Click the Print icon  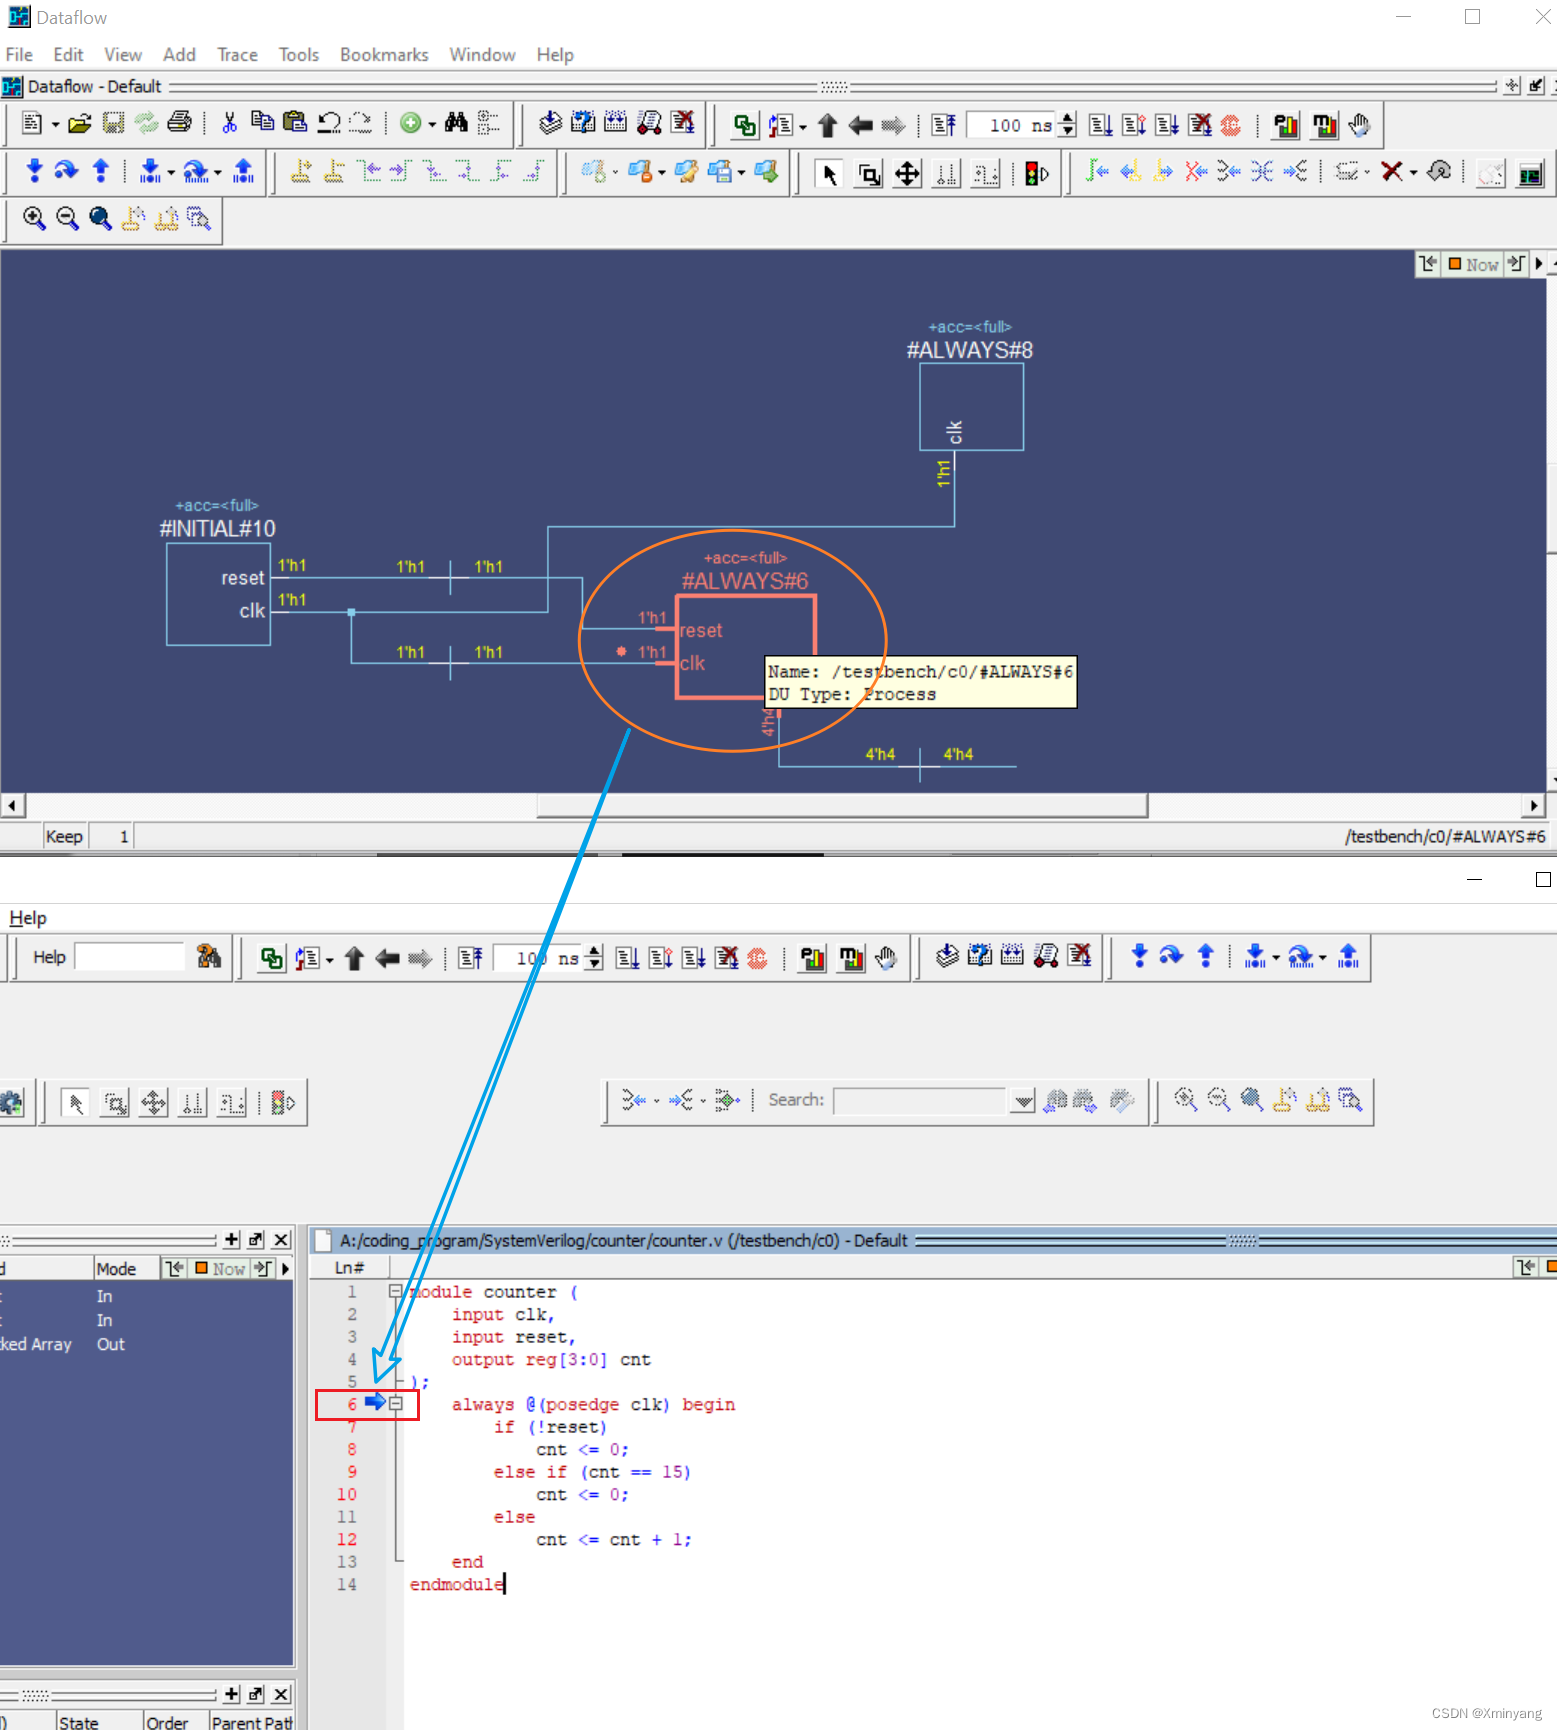179,123
